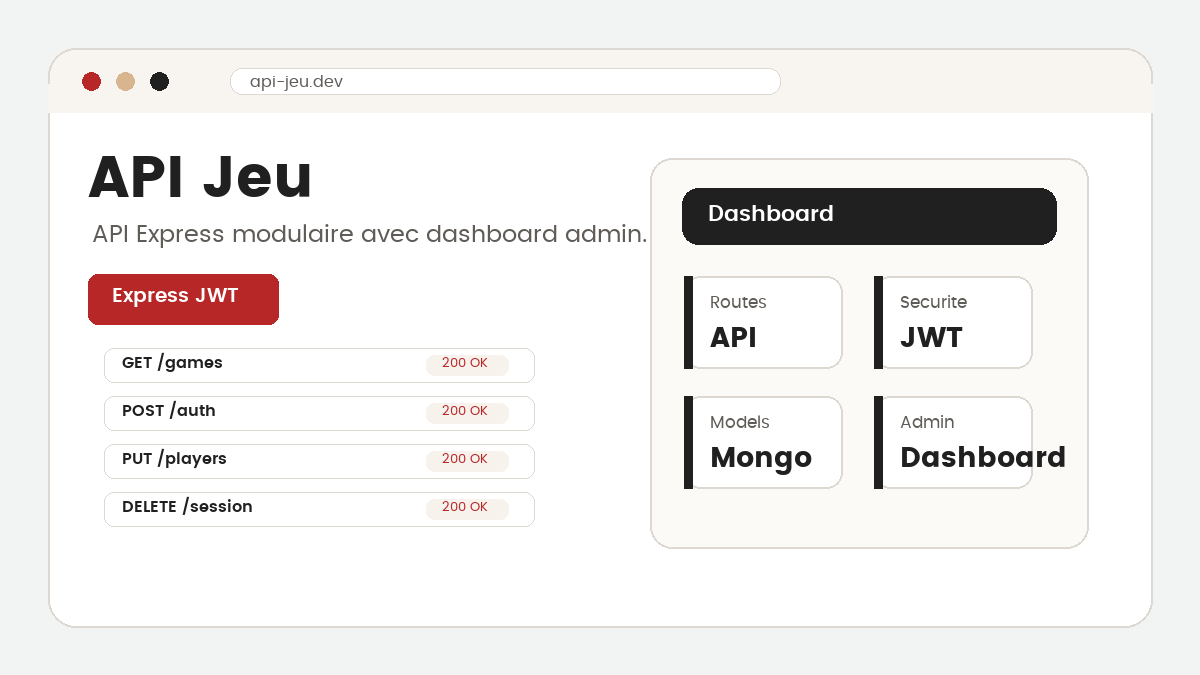1200x675 pixels.
Task: Select the Express JWT badge
Action: [183, 299]
